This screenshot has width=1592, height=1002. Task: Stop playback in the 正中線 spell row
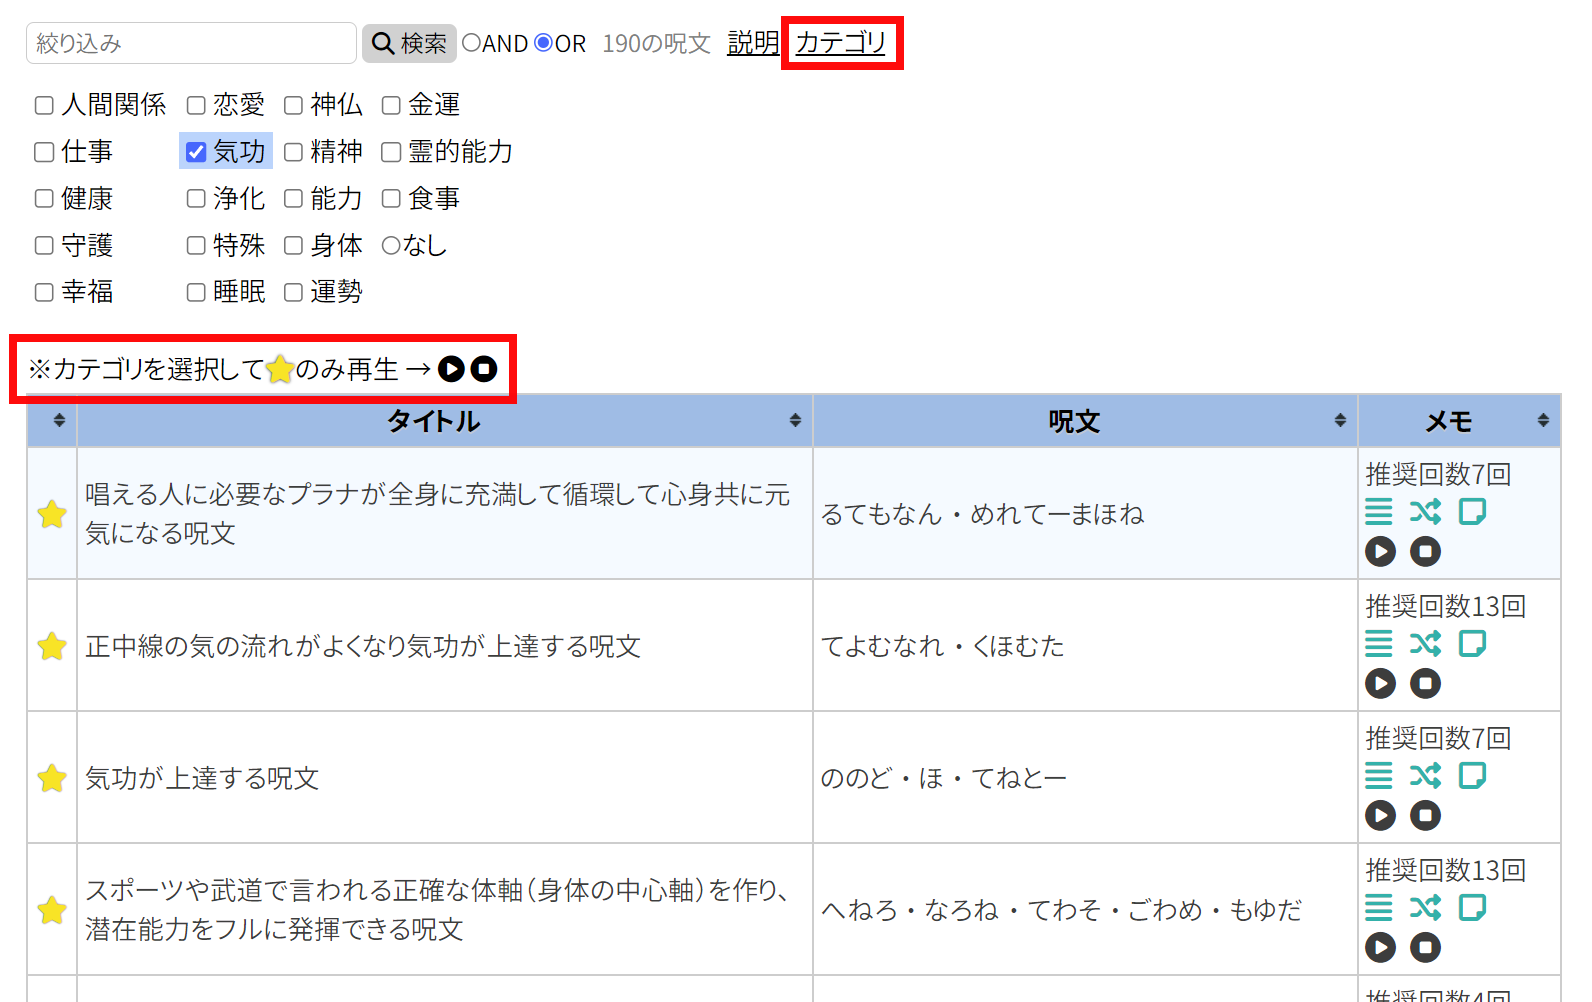point(1425,683)
